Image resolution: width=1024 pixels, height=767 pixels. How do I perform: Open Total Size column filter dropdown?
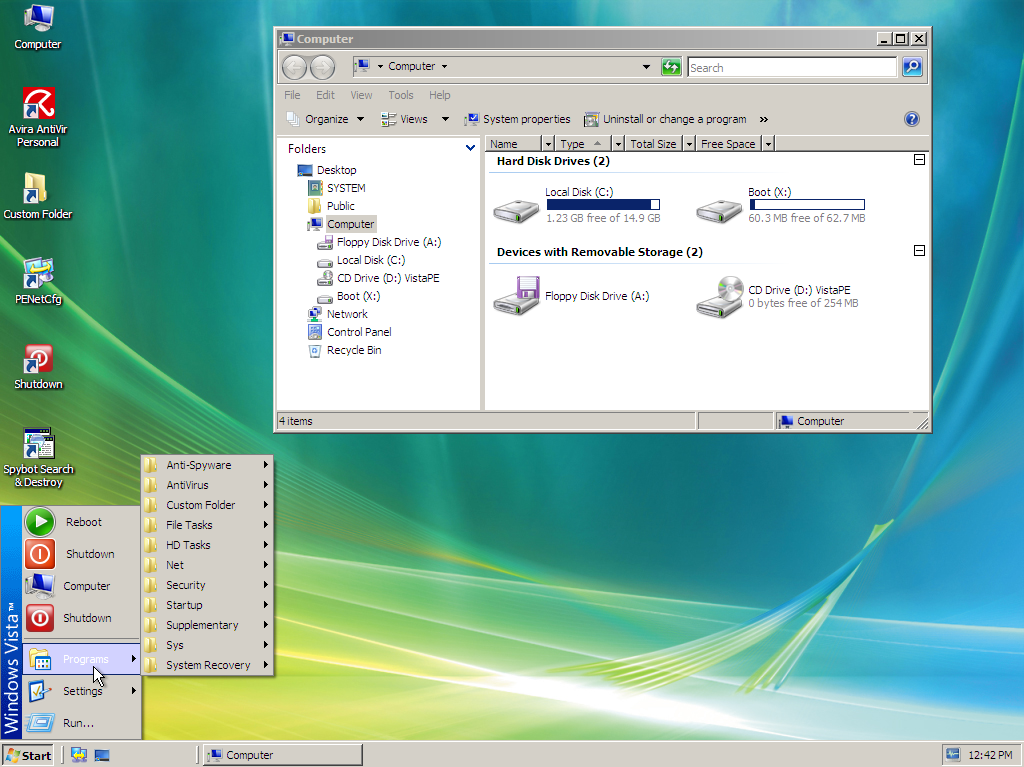(688, 144)
